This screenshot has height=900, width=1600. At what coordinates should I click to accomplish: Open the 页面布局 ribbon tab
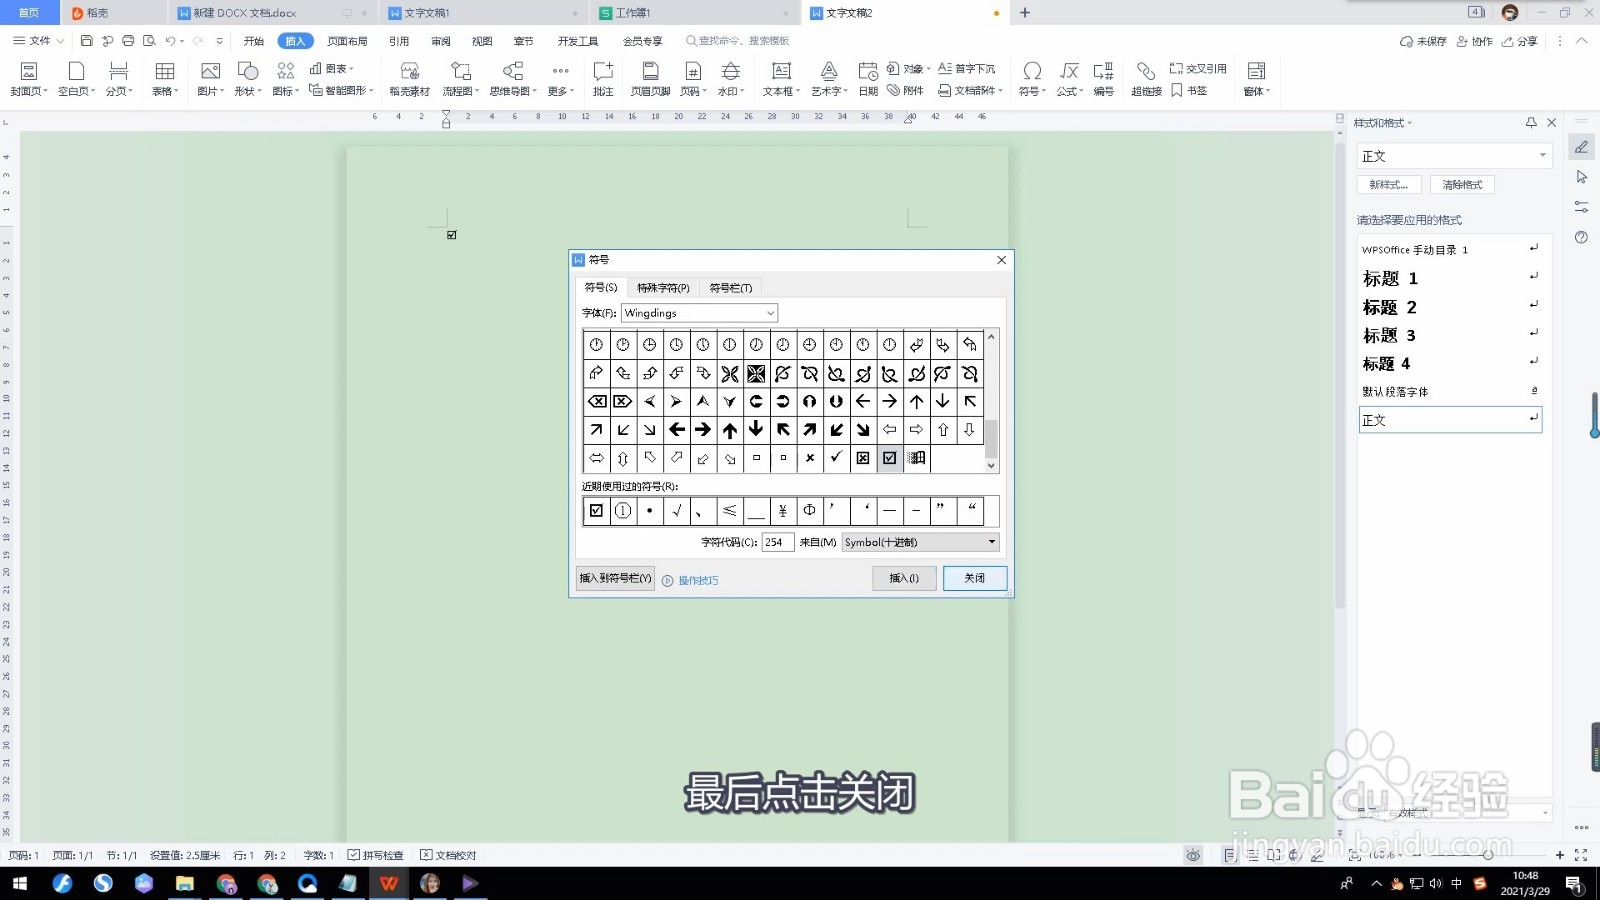347,41
